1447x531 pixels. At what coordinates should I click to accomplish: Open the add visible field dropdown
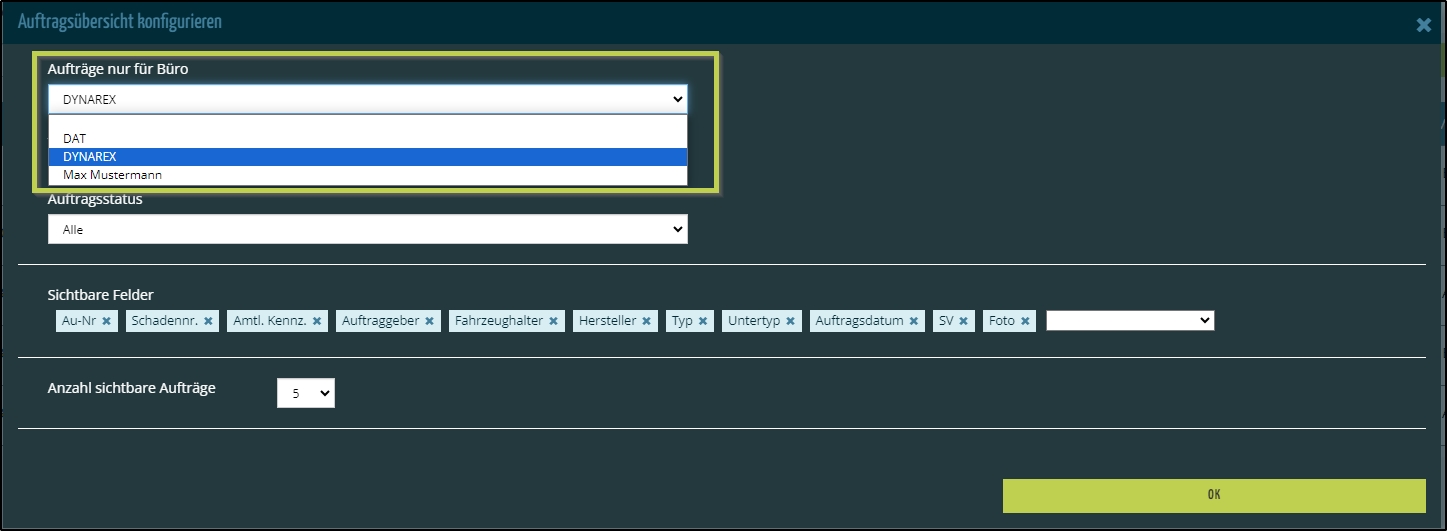click(x=1129, y=321)
